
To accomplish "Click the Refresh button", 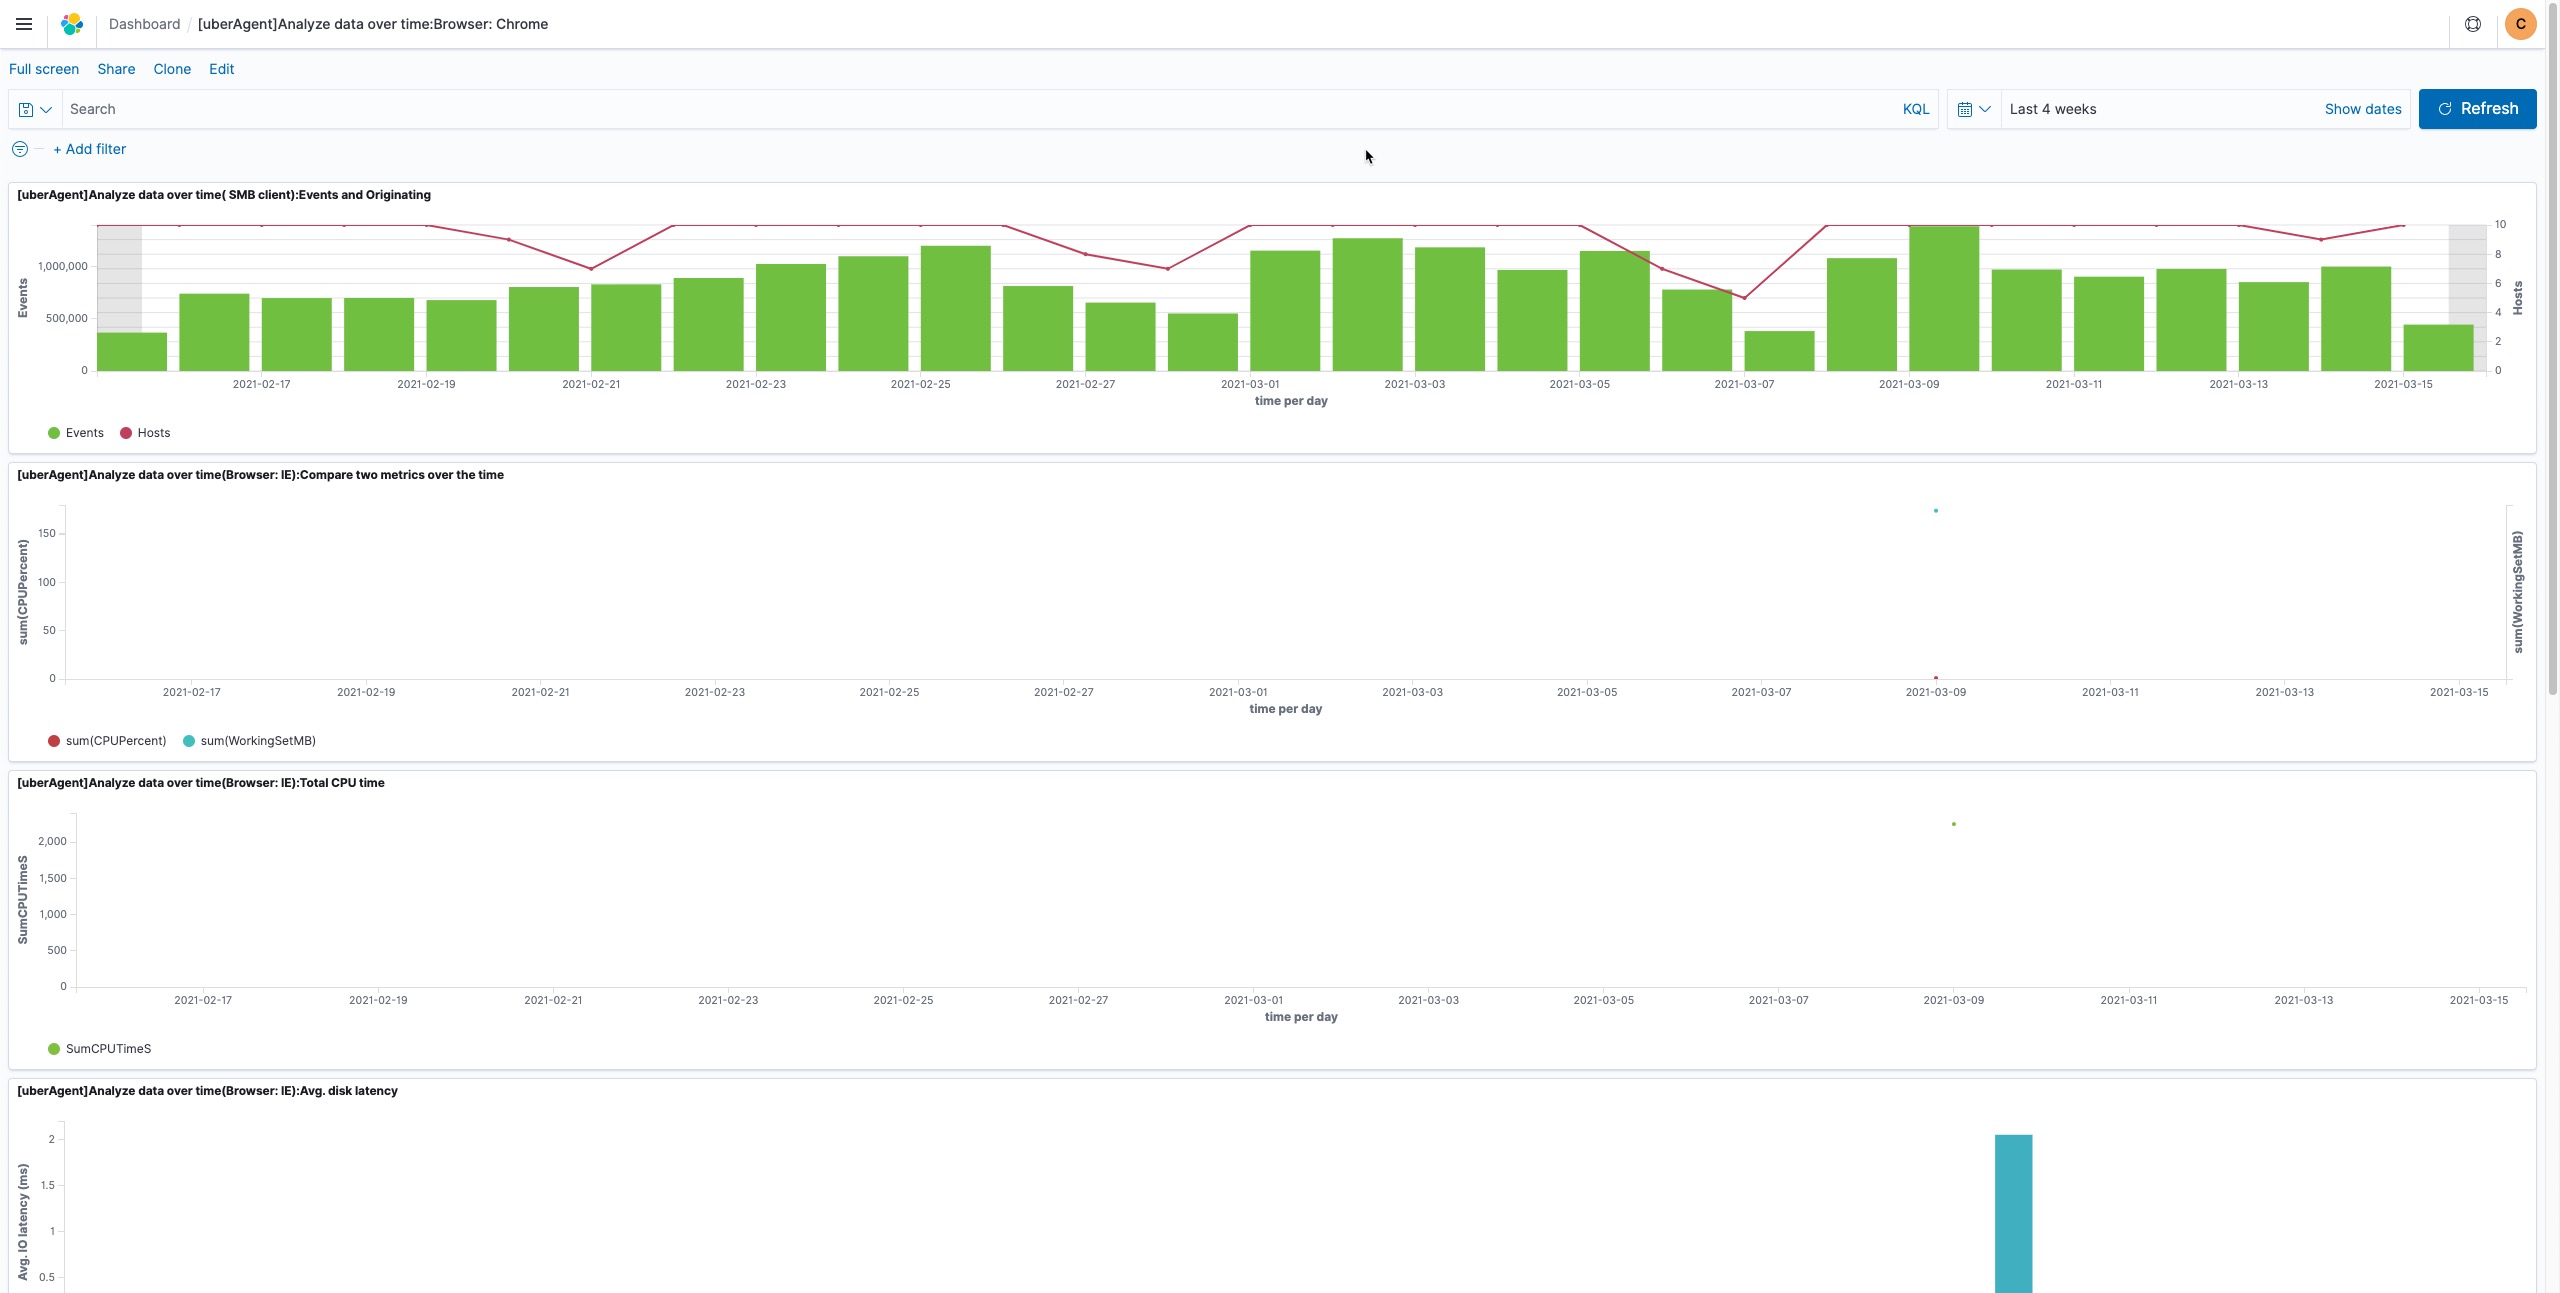I will 2476,109.
